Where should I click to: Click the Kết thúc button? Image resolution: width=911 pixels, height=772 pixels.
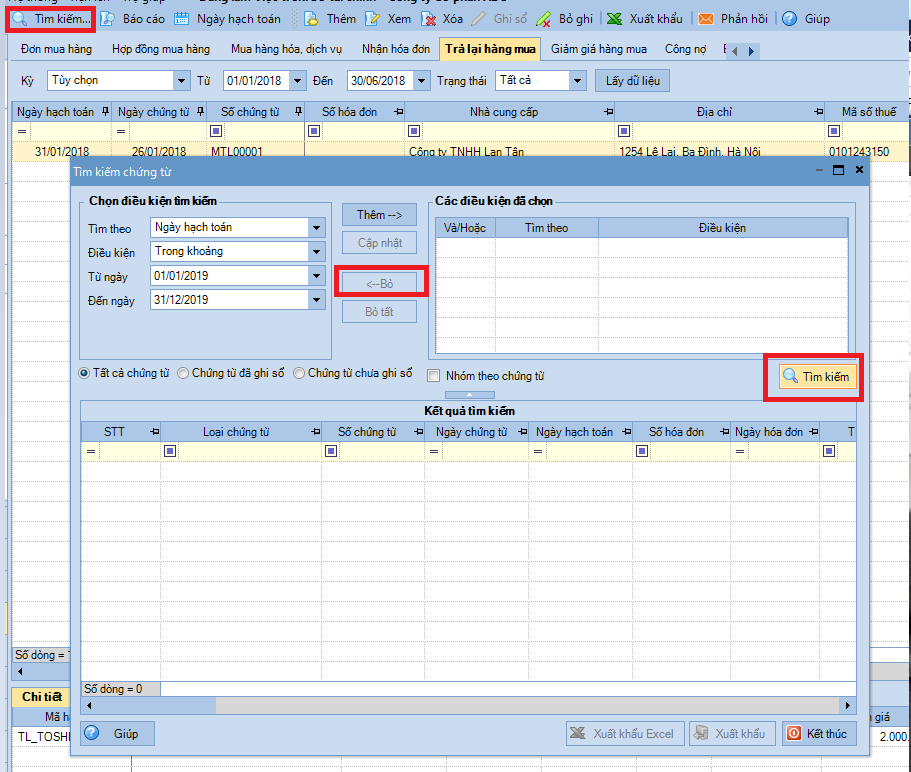click(819, 734)
